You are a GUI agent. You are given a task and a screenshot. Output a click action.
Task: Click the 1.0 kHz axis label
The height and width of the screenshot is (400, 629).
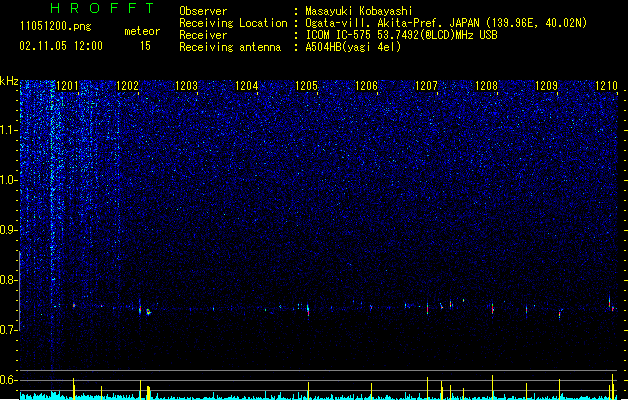pos(8,180)
